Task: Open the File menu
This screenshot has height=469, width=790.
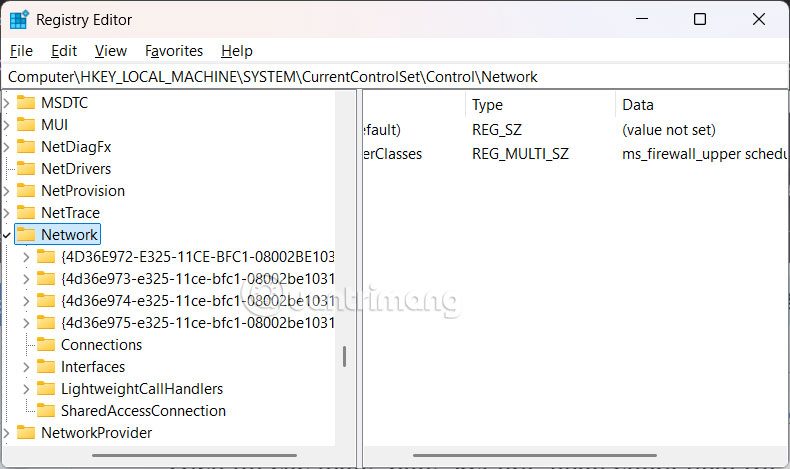Action: point(21,51)
